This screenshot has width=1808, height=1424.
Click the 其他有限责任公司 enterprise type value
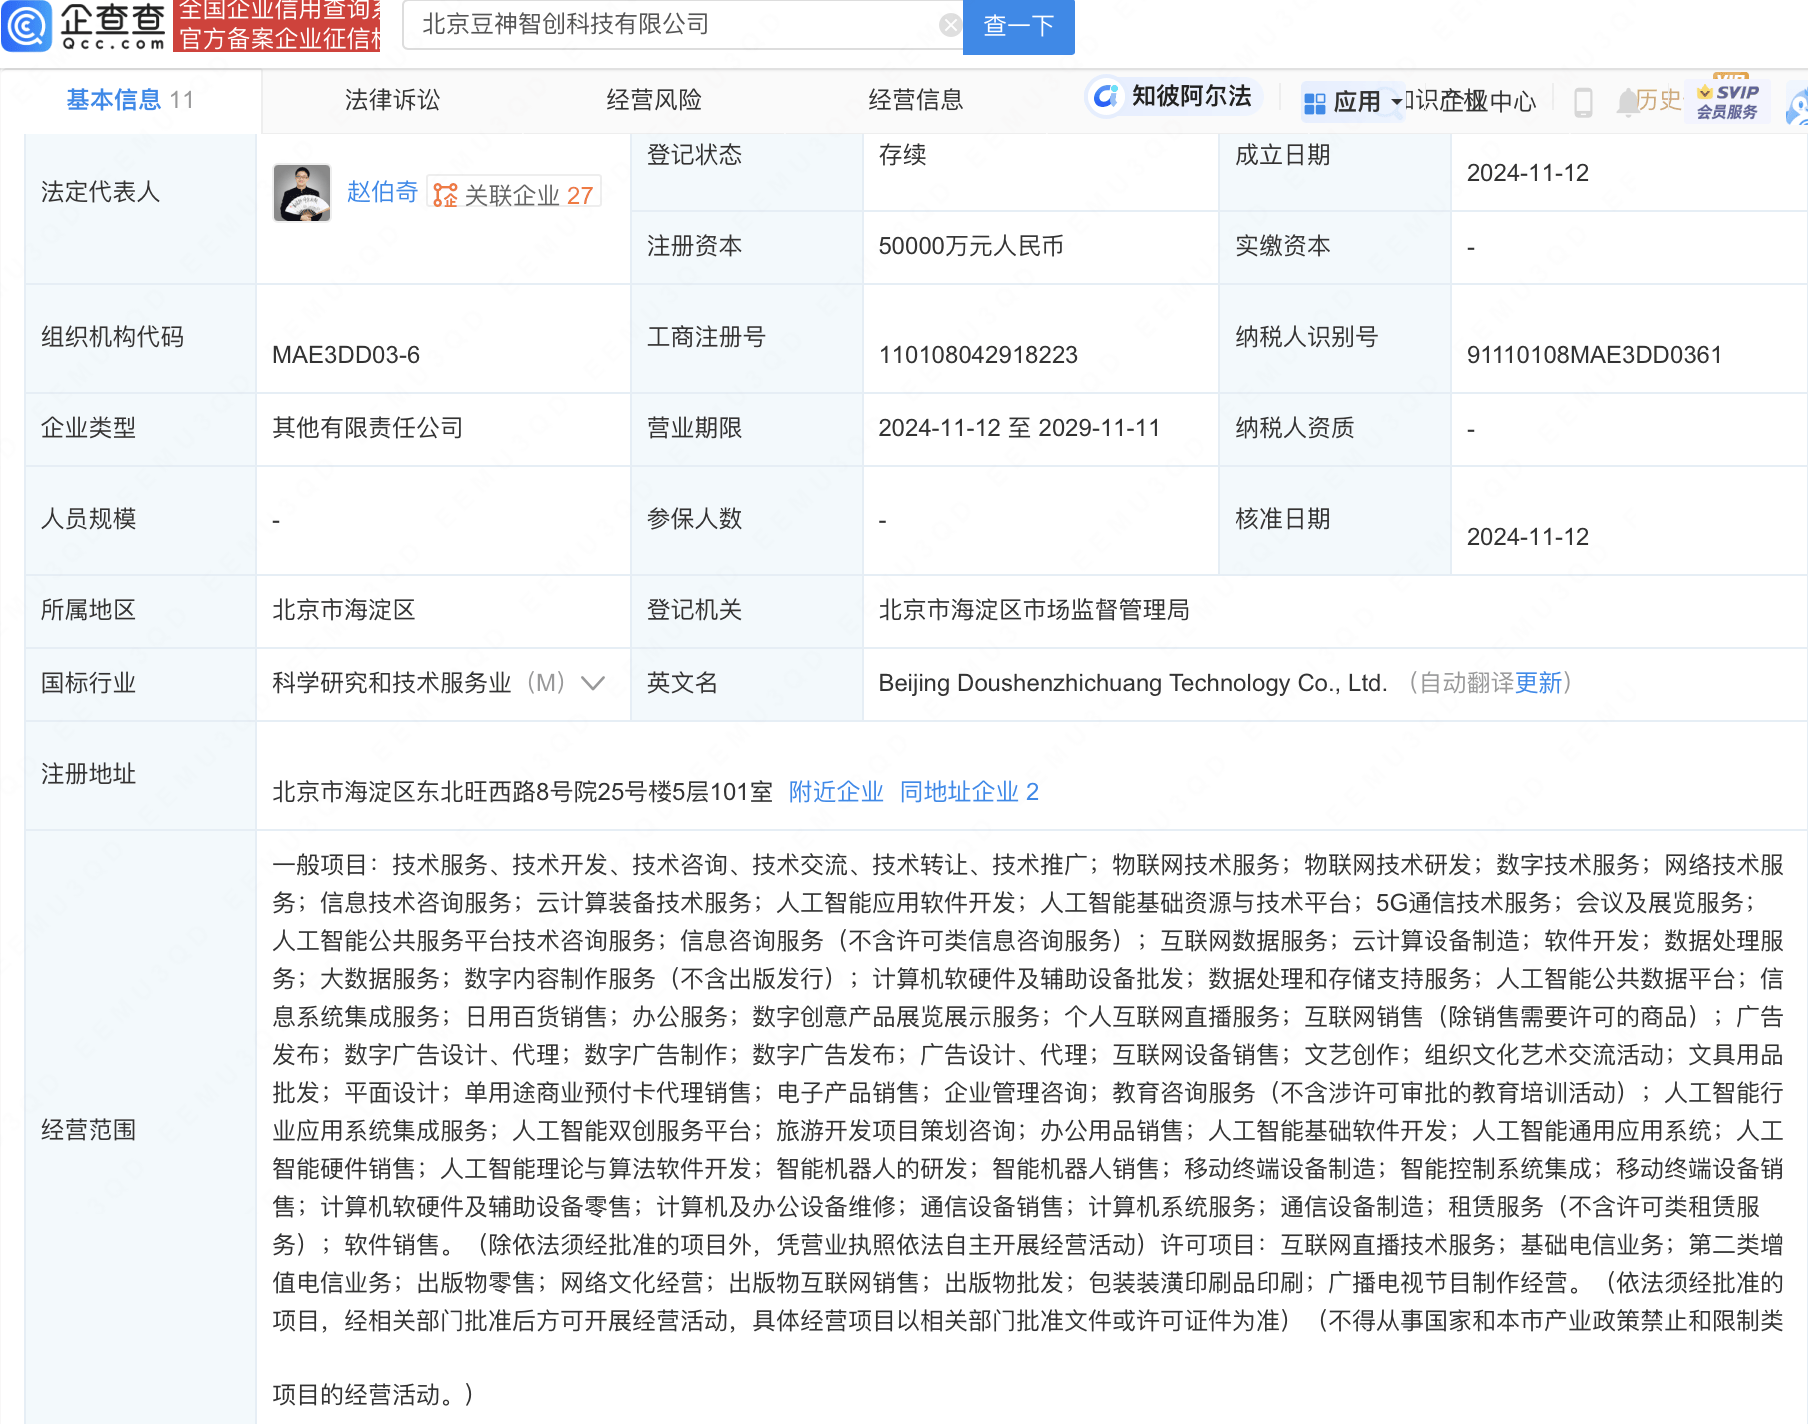tap(368, 428)
